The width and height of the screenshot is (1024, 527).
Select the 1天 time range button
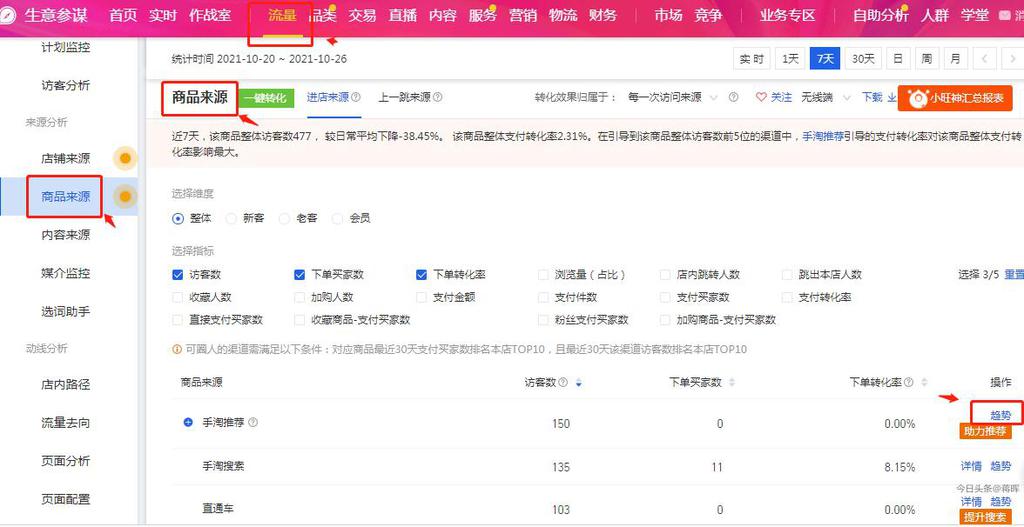[x=790, y=59]
